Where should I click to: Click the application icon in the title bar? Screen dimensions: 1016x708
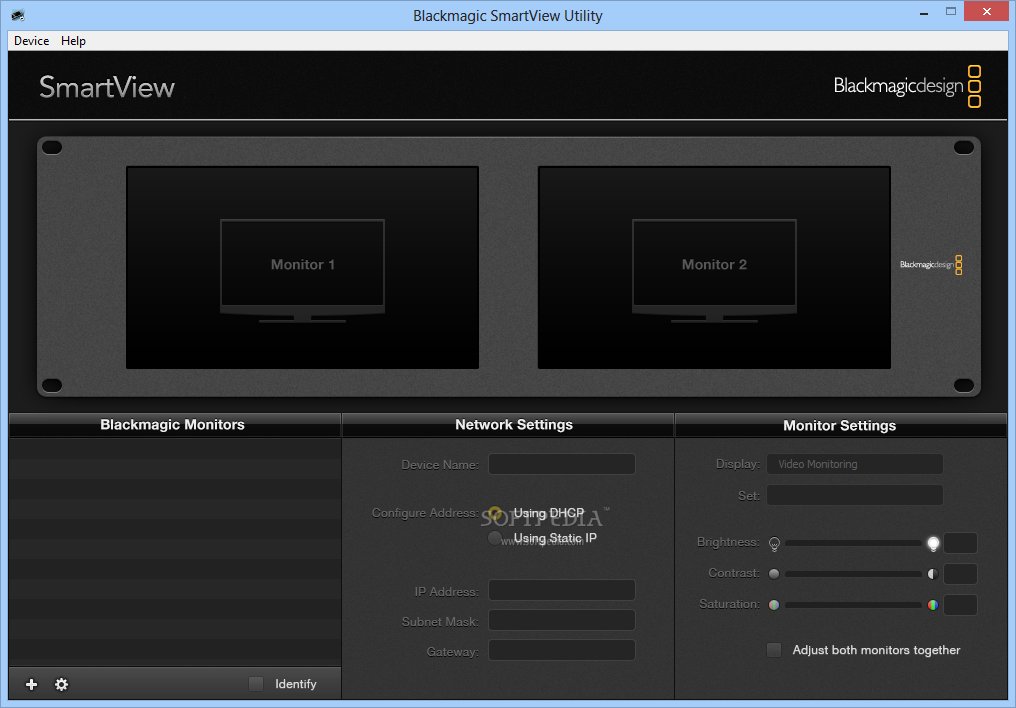[18, 15]
